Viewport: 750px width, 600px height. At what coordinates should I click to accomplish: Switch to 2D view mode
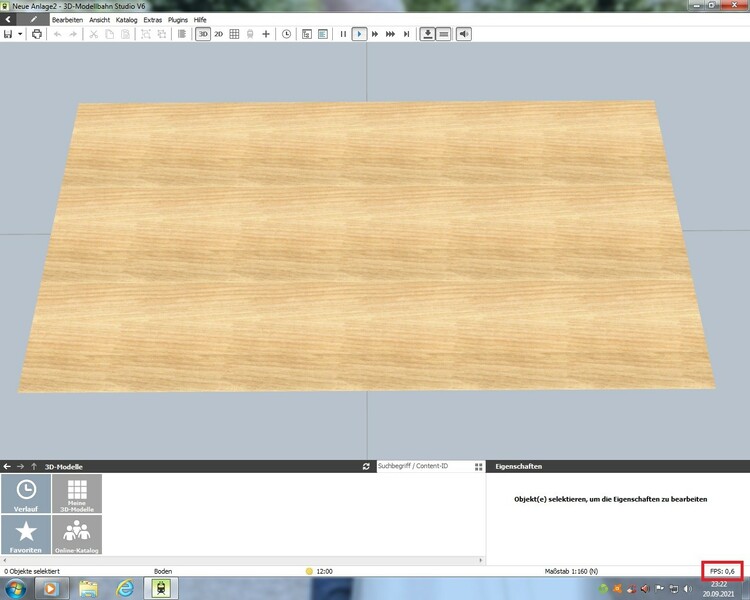219,34
